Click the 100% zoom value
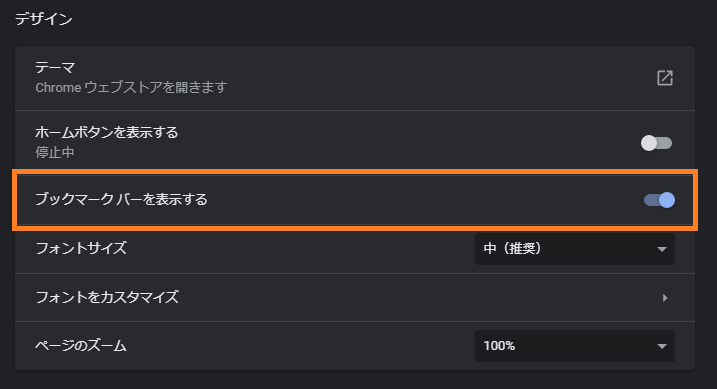 point(499,346)
